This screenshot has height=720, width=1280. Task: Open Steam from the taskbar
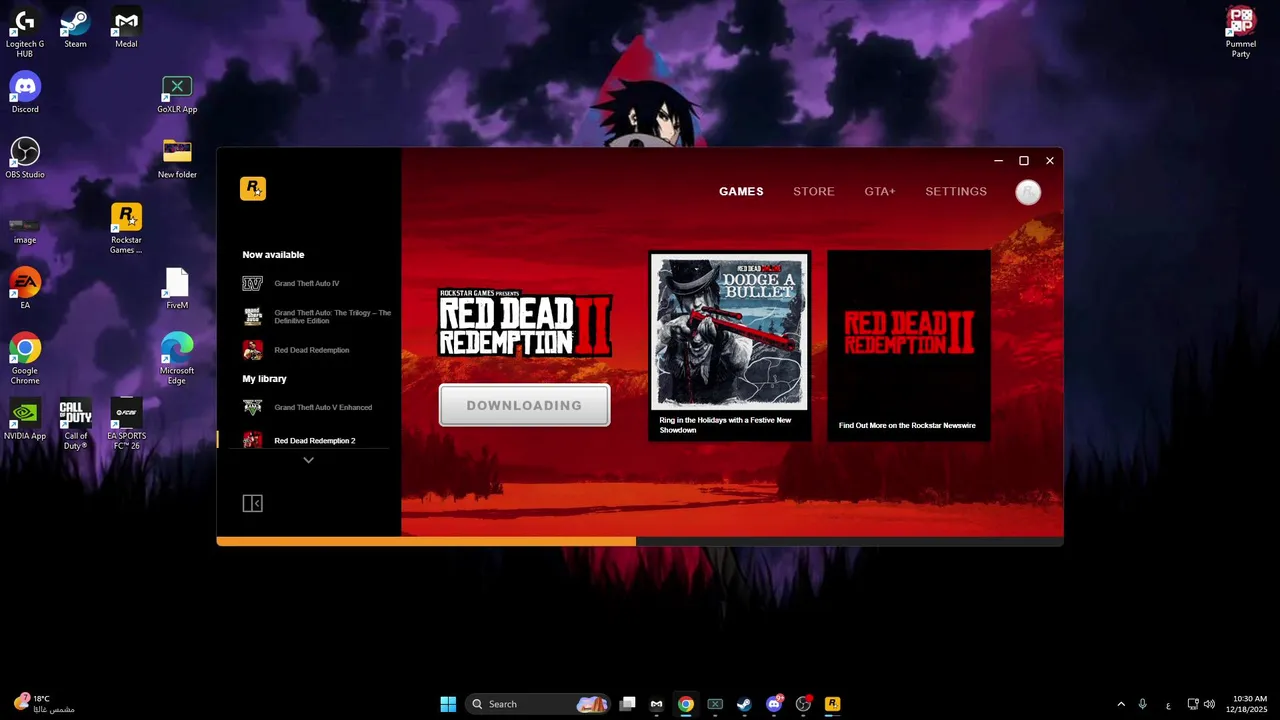point(744,704)
